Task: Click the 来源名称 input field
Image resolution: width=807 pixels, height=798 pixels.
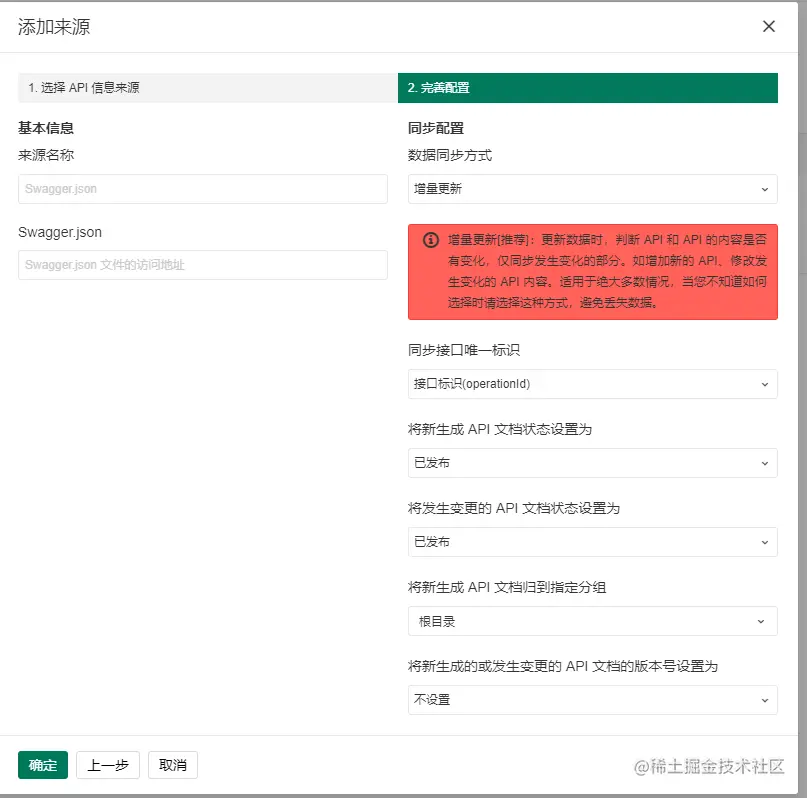Action: (x=203, y=188)
